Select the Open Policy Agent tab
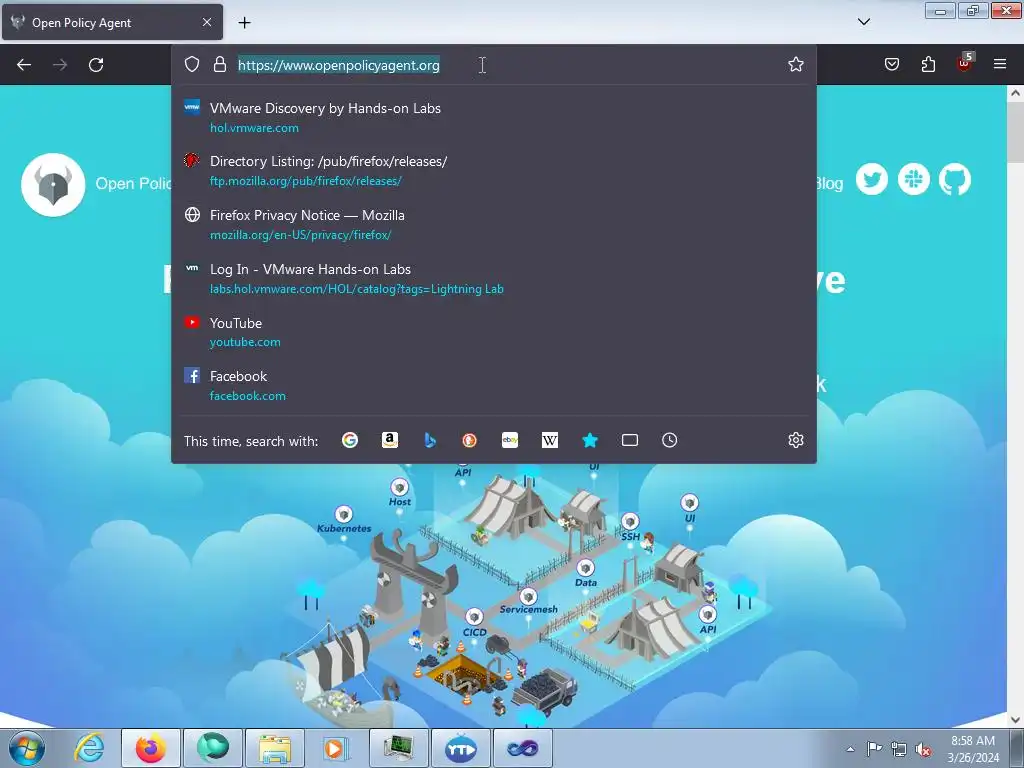 point(112,22)
